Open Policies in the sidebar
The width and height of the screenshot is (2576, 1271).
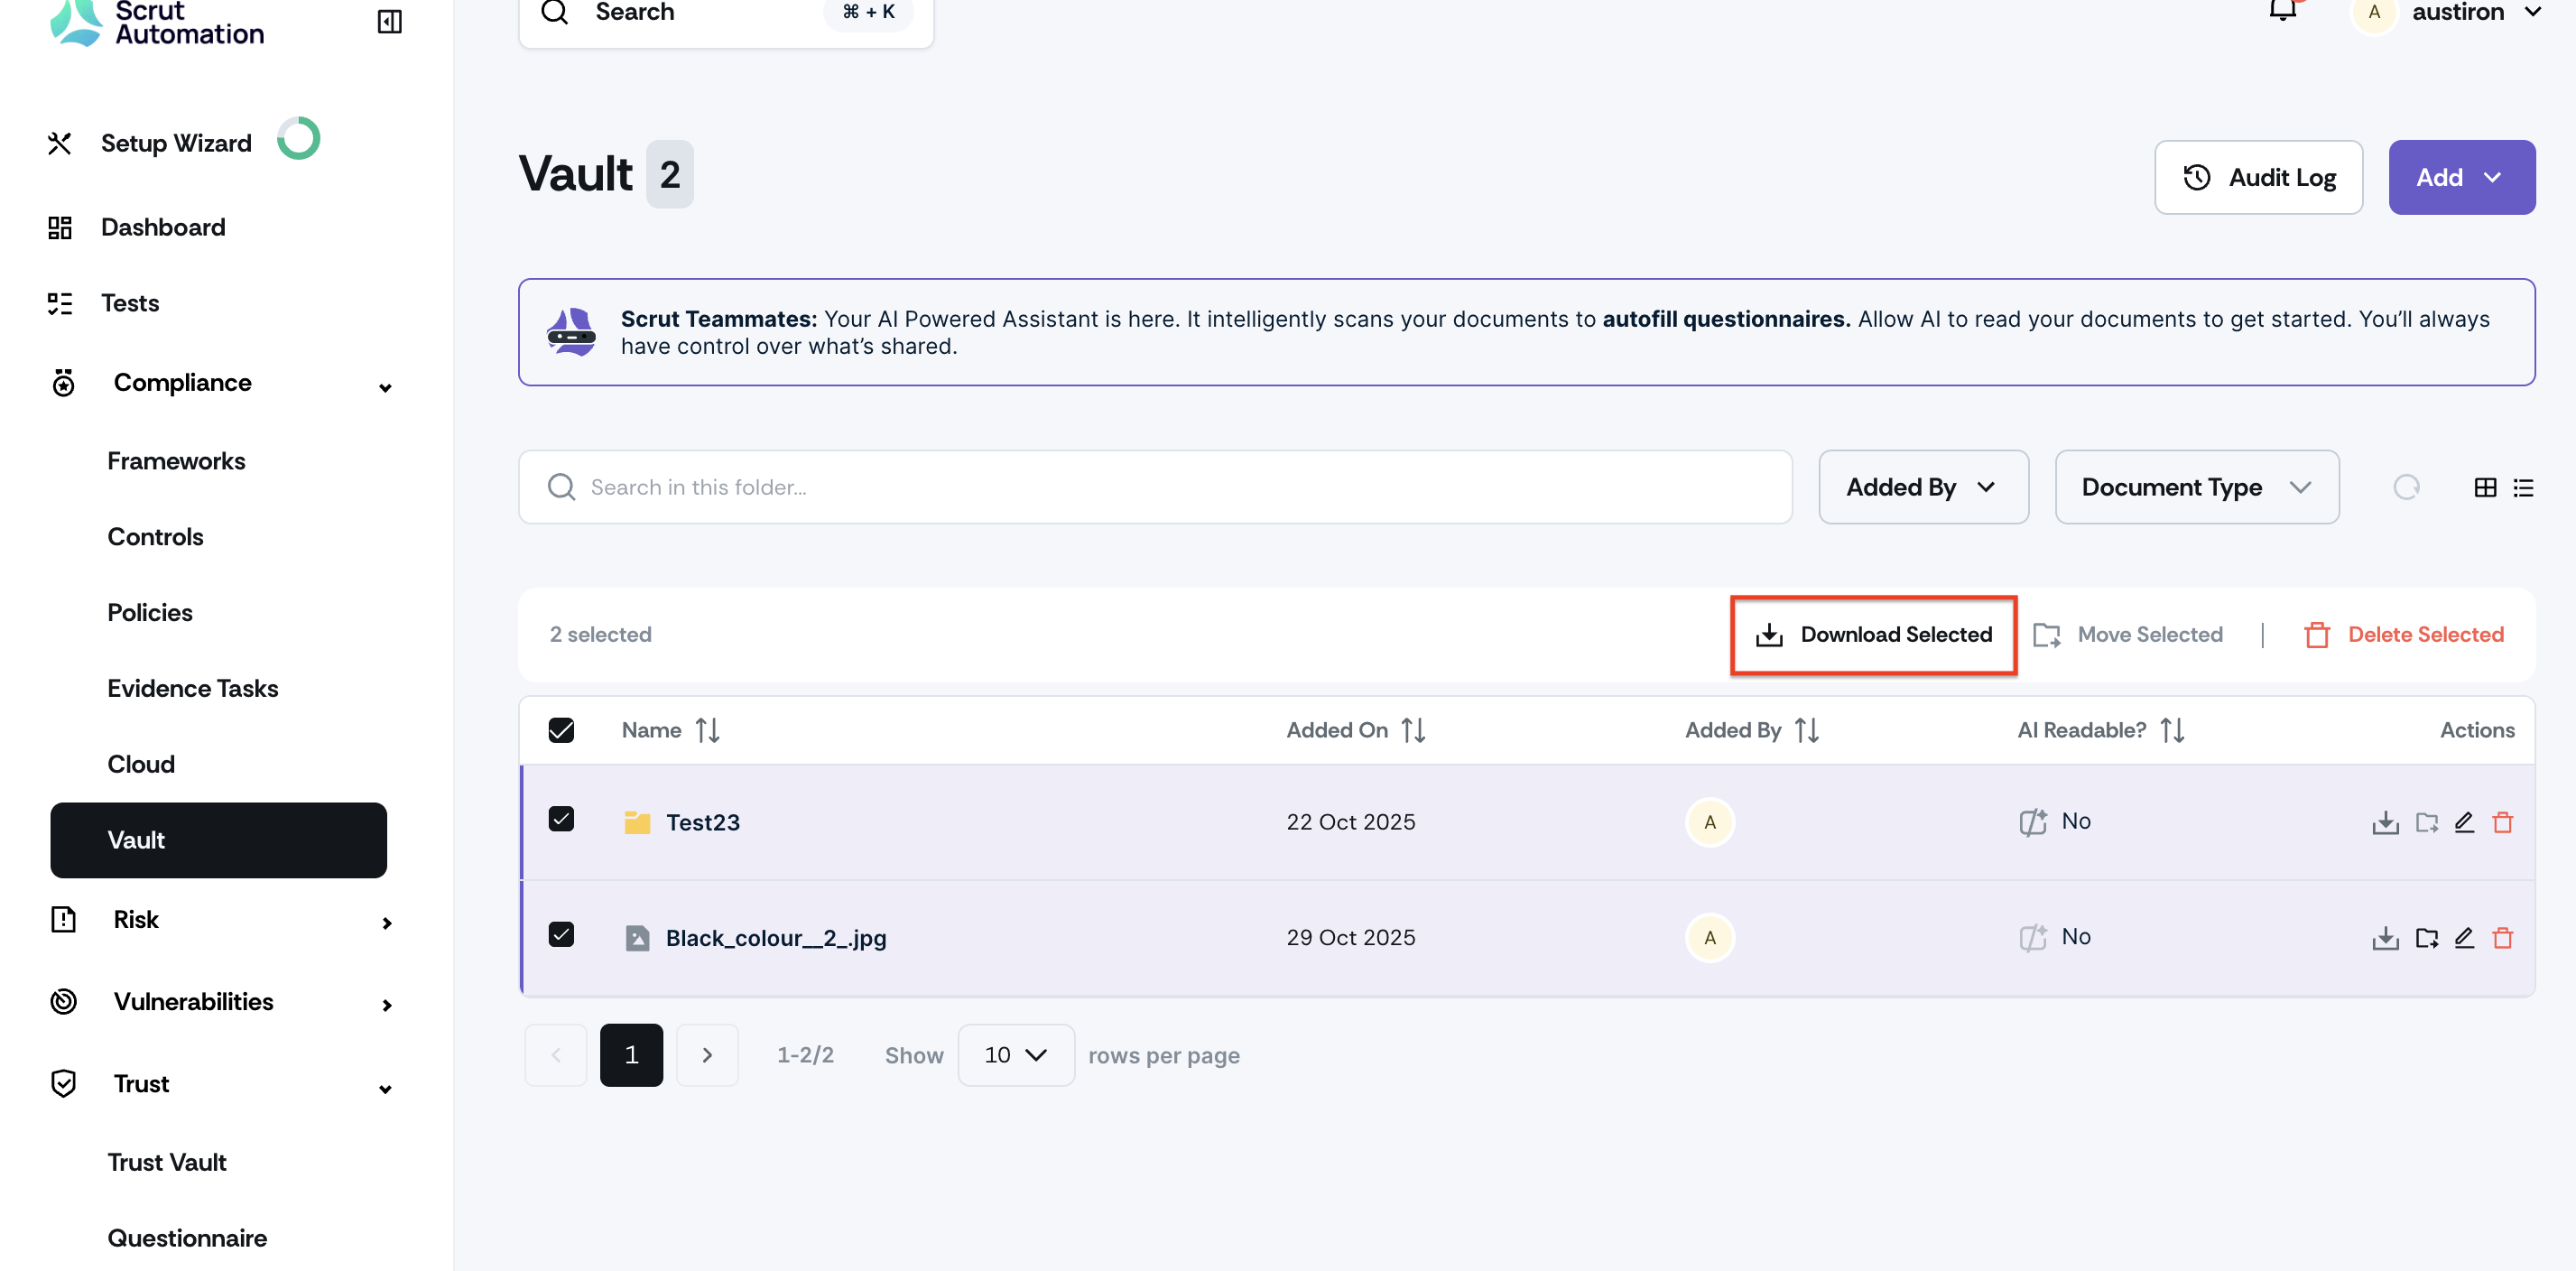click(x=150, y=612)
